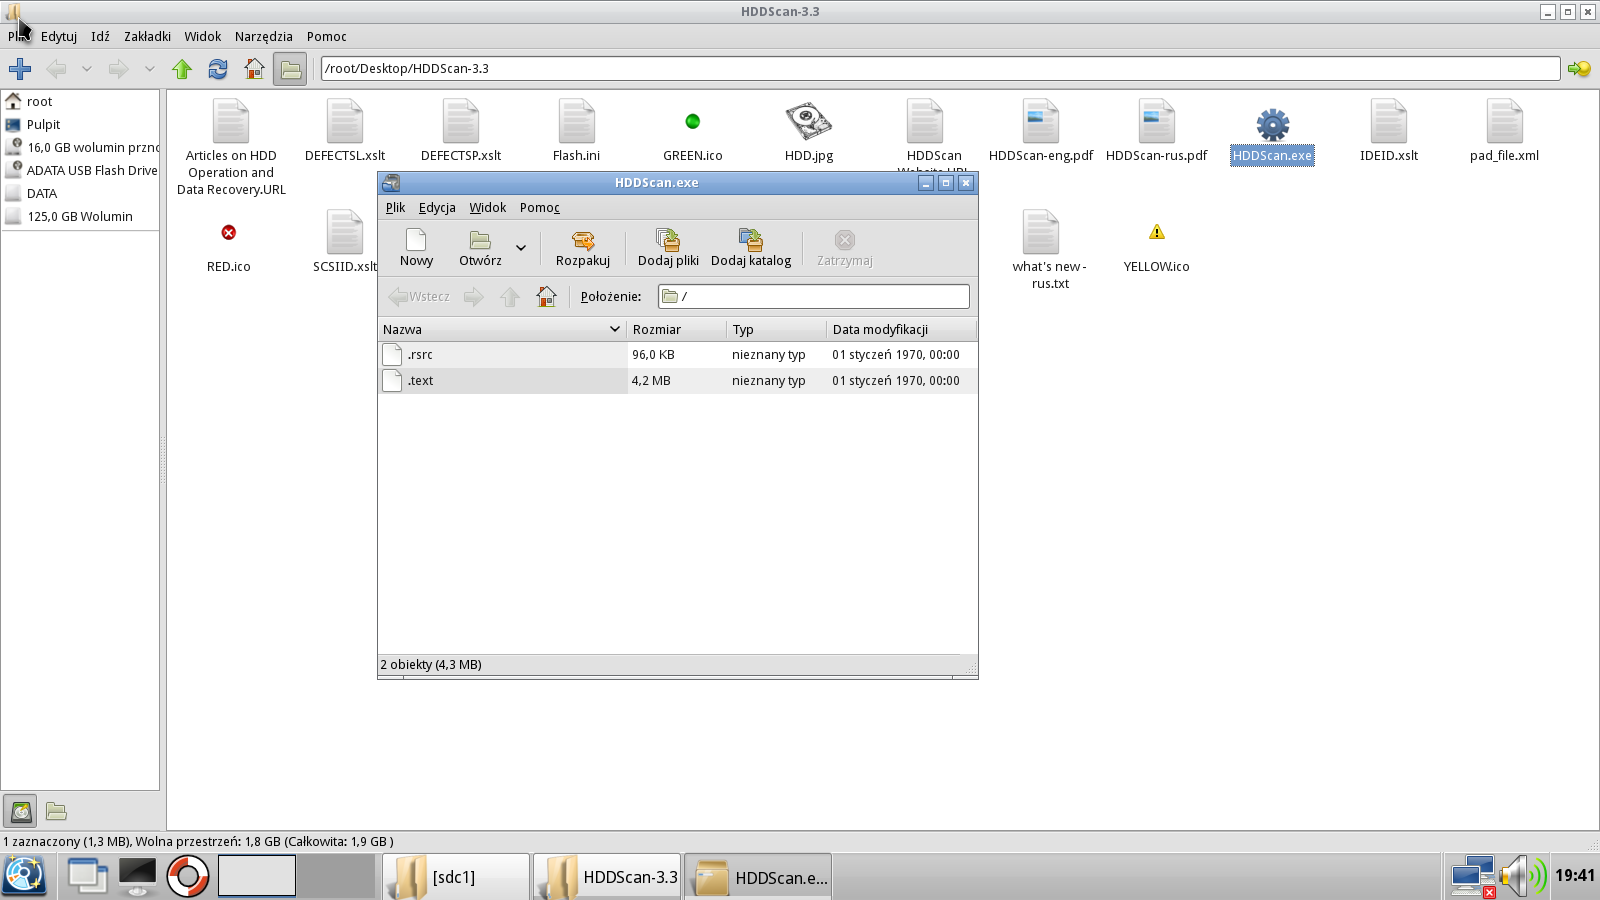Click Dodaj pliki to add files
Image resolution: width=1600 pixels, height=900 pixels.
click(668, 247)
